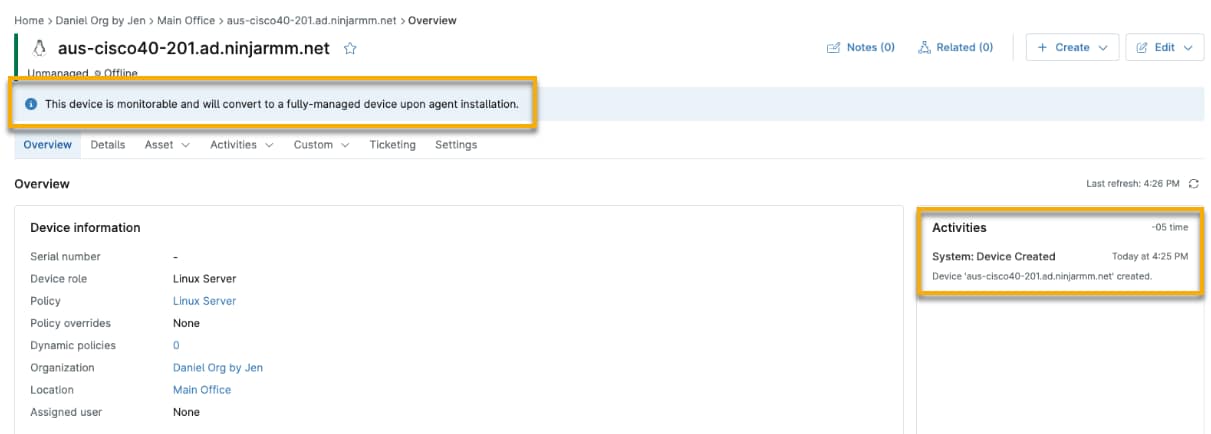Open Related (0) items
This screenshot has height=434, width=1211.
pos(955,47)
